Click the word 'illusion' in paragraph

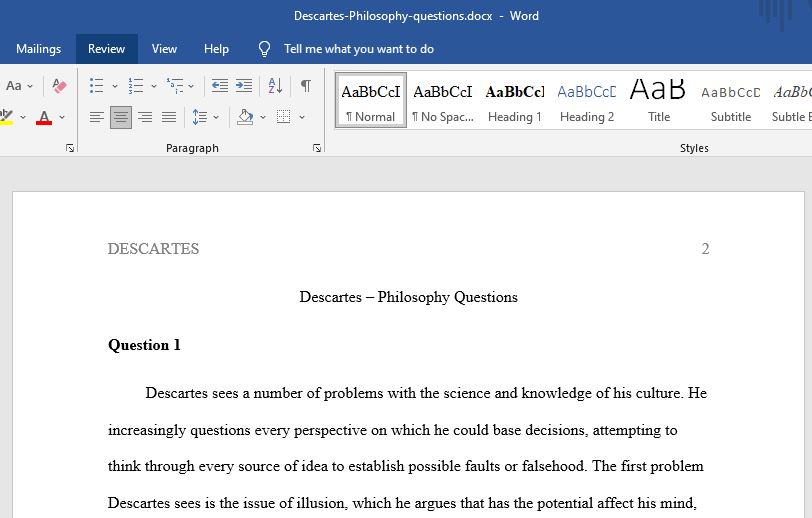pyautogui.click(x=322, y=503)
